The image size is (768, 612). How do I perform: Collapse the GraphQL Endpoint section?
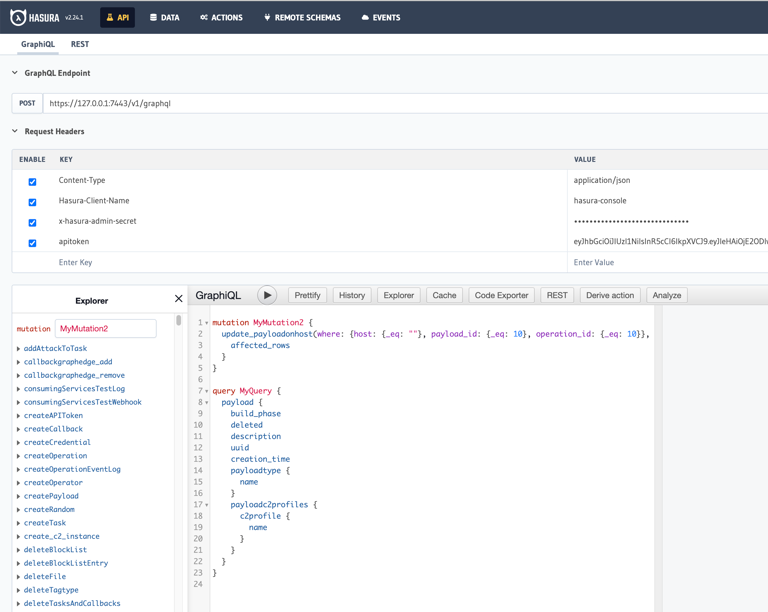[x=15, y=73]
